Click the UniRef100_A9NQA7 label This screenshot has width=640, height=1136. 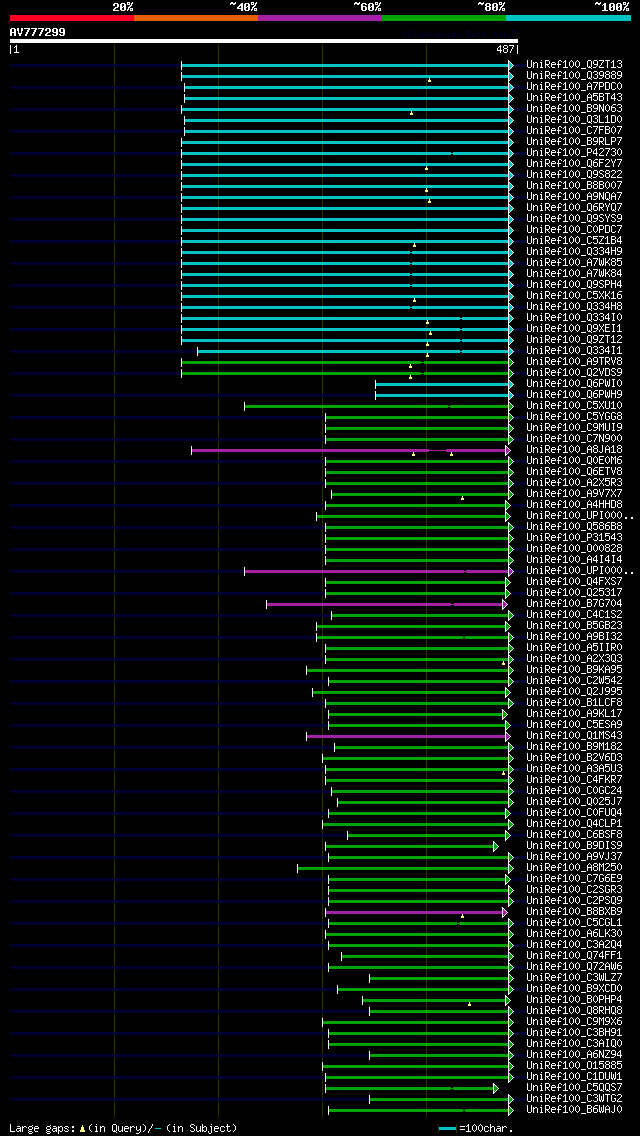(x=575, y=197)
